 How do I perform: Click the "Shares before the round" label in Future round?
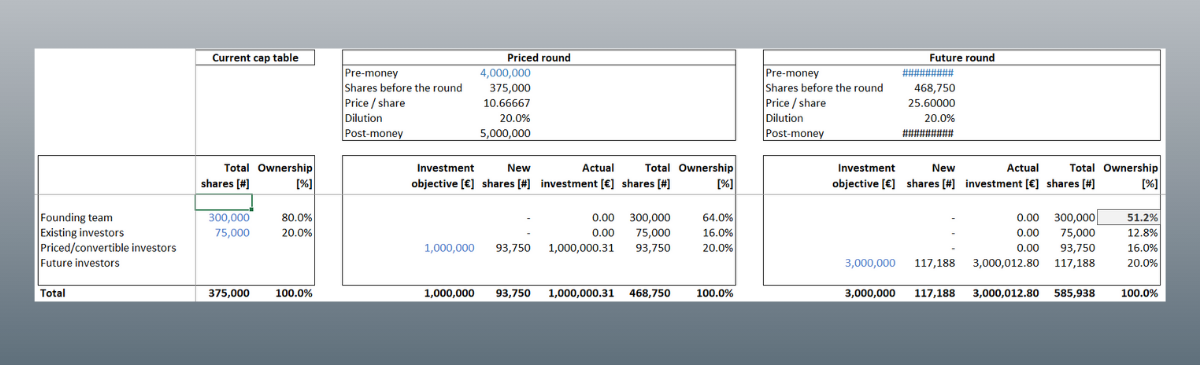point(825,88)
